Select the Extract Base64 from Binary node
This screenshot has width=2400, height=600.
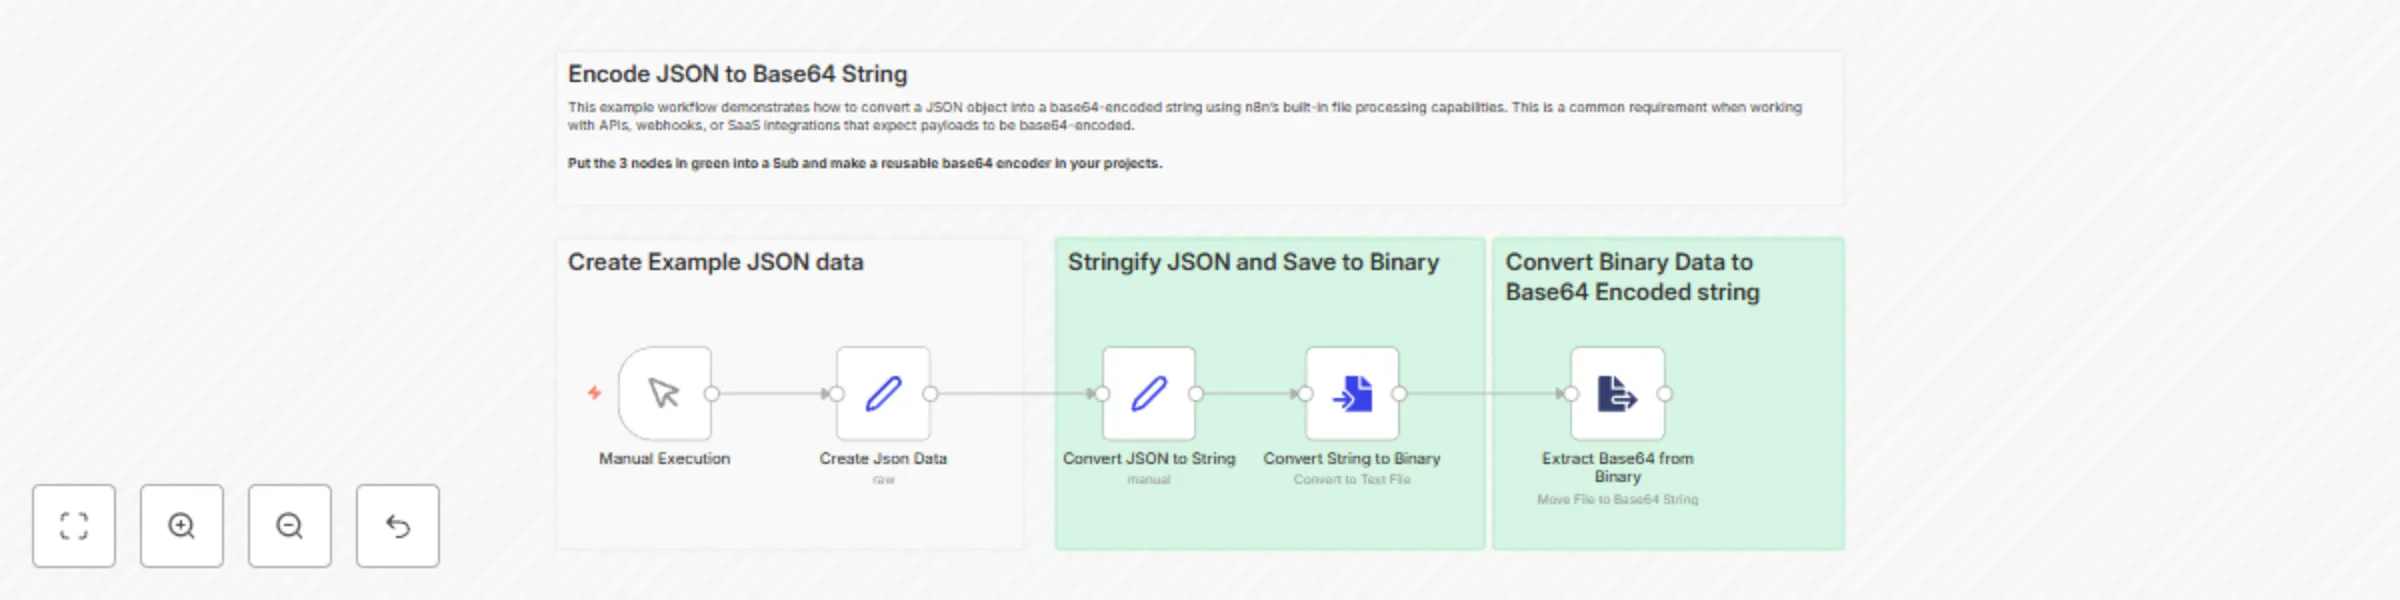pyautogui.click(x=1616, y=395)
